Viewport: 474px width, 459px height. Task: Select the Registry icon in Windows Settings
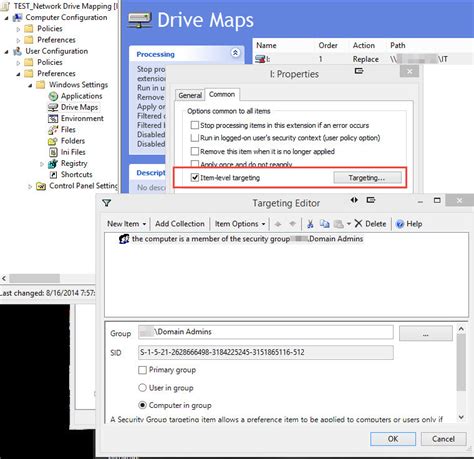click(53, 163)
